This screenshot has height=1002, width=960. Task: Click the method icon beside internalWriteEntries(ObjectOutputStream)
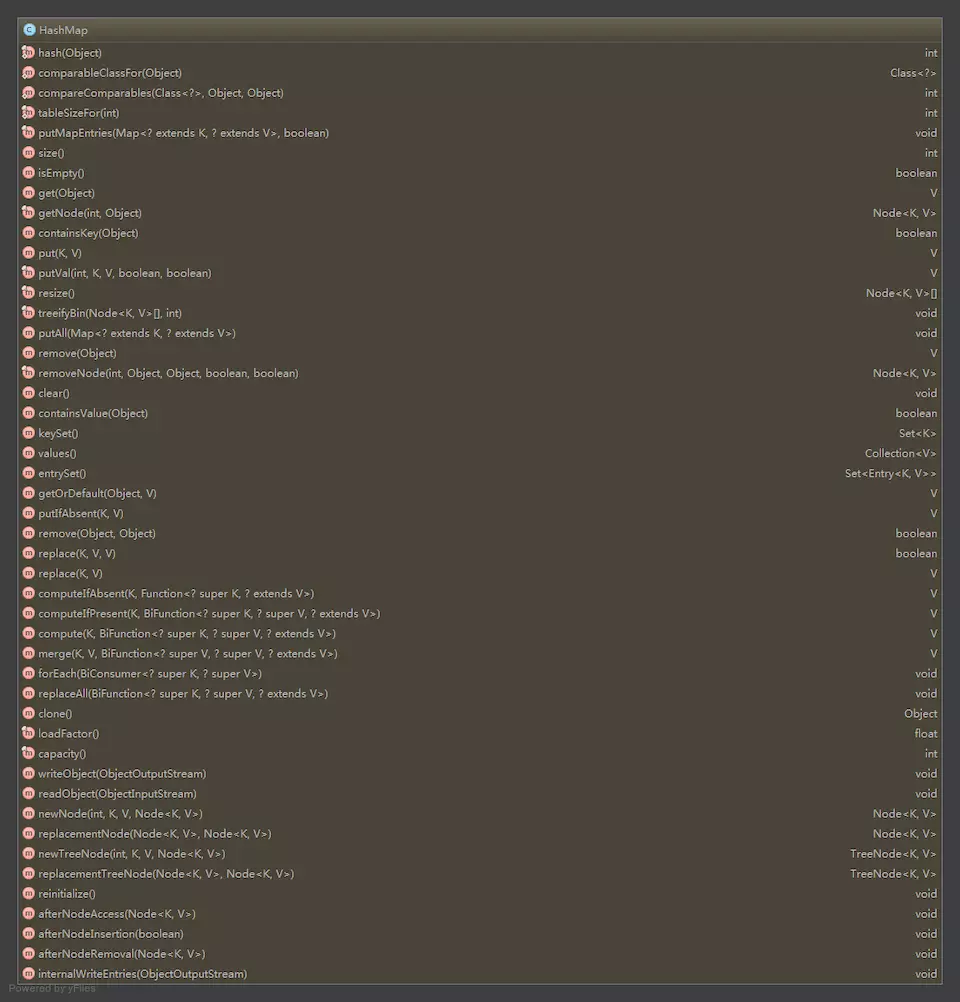[x=28, y=974]
